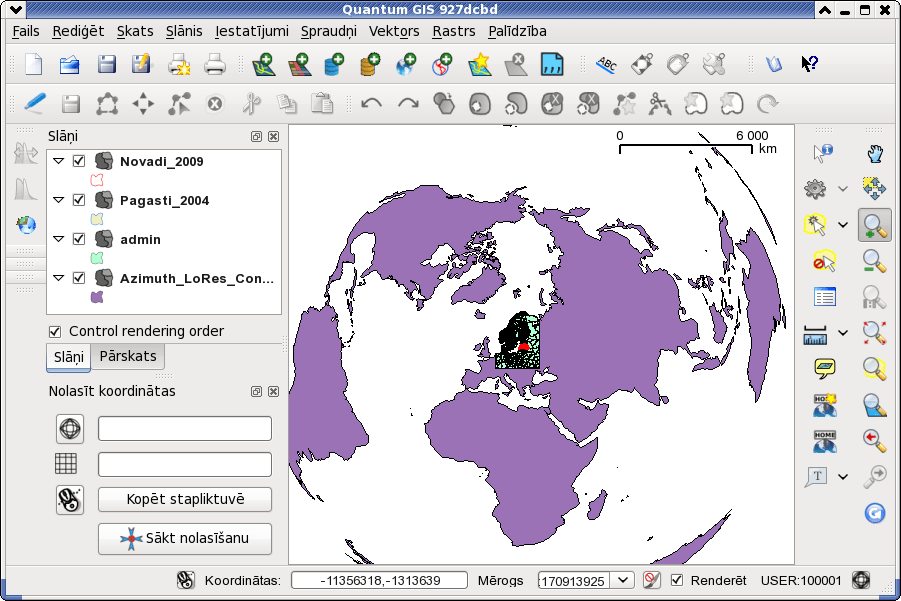This screenshot has width=901, height=601.
Task: Click the purple Azimuth layer symbol swatch
Action: pyautogui.click(x=97, y=297)
